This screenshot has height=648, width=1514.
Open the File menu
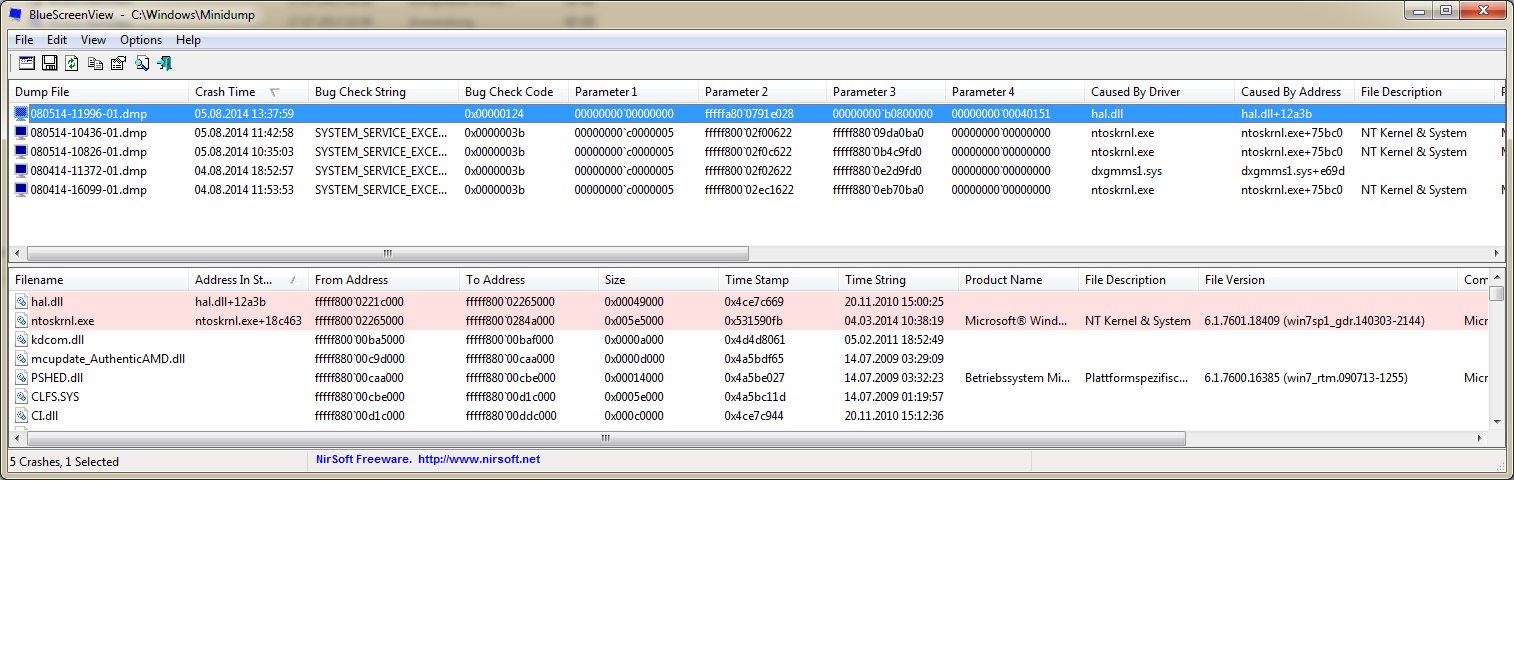click(x=24, y=40)
